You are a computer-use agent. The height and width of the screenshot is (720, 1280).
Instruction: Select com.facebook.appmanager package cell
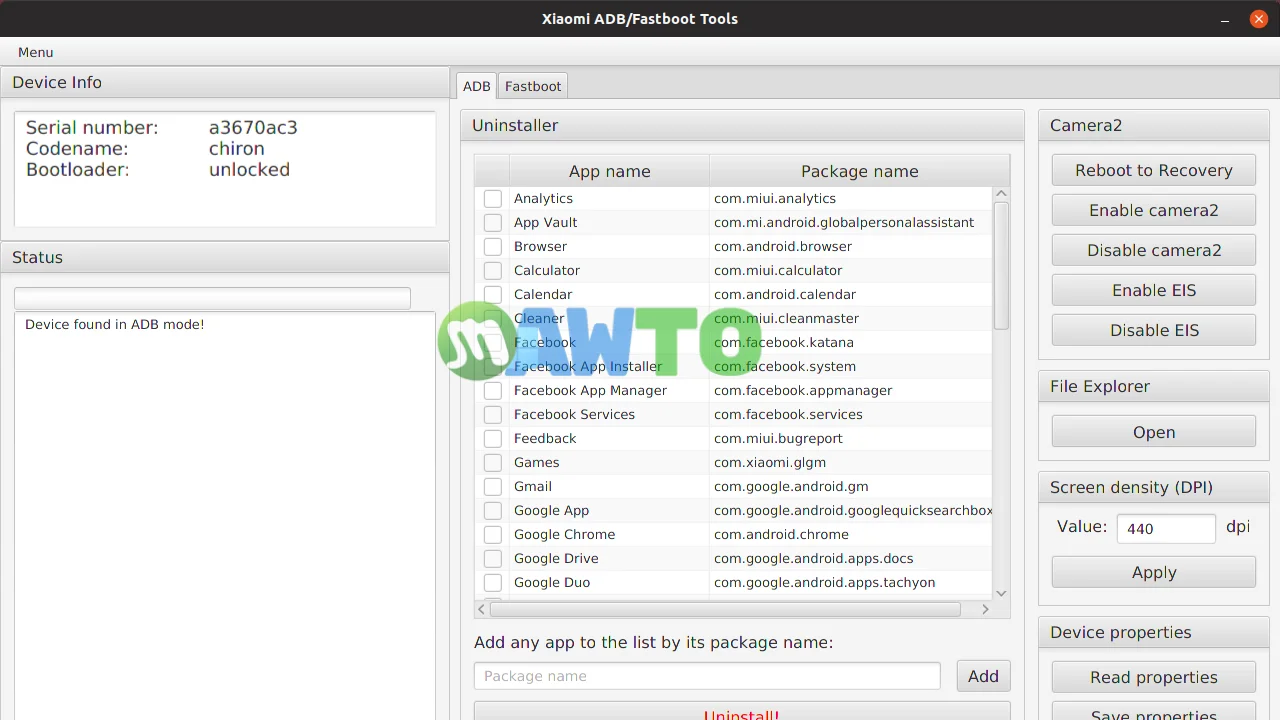tap(851, 390)
